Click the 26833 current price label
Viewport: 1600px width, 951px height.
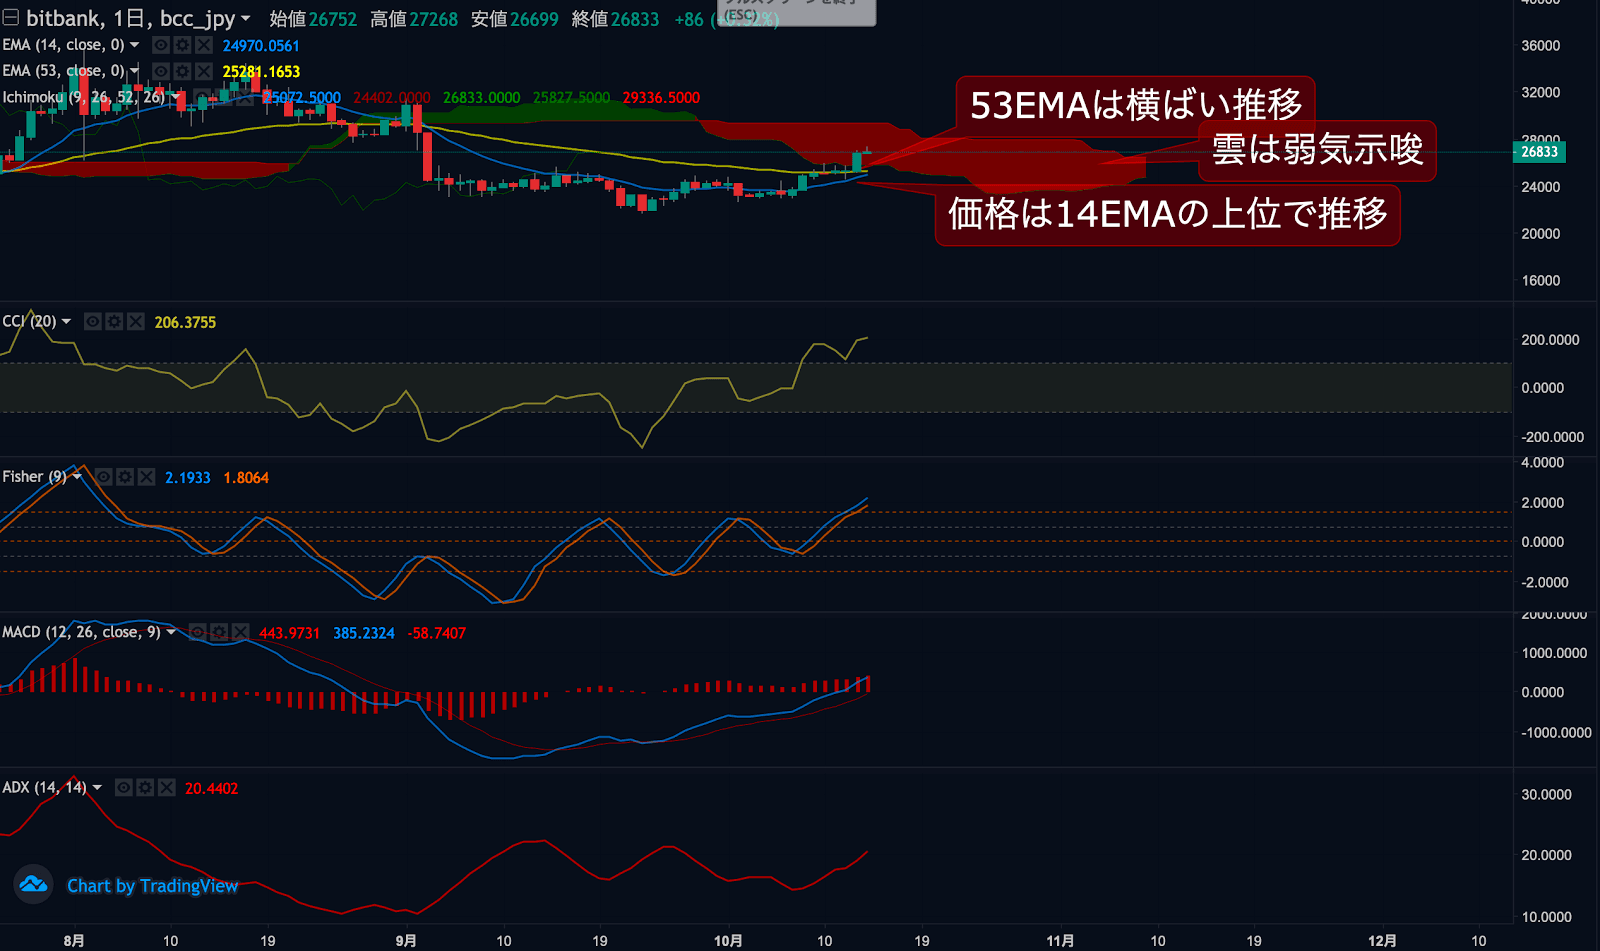[x=1539, y=152]
